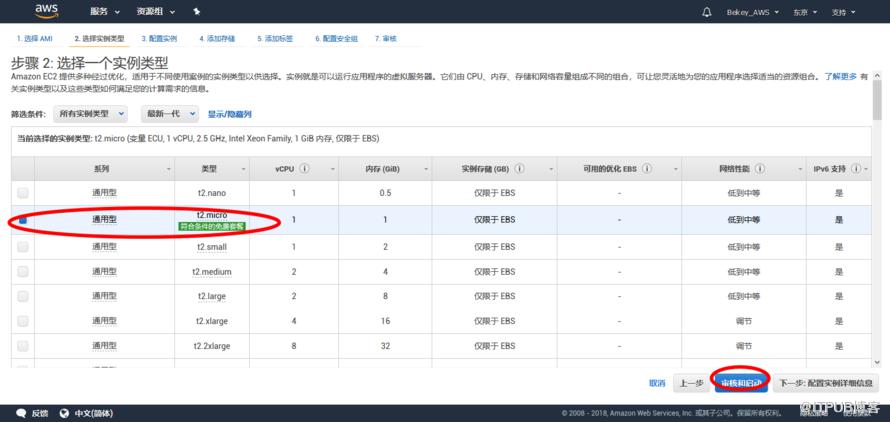Go to step 3. 配置实例 tab
890x422 pixels.
pyautogui.click(x=159, y=39)
